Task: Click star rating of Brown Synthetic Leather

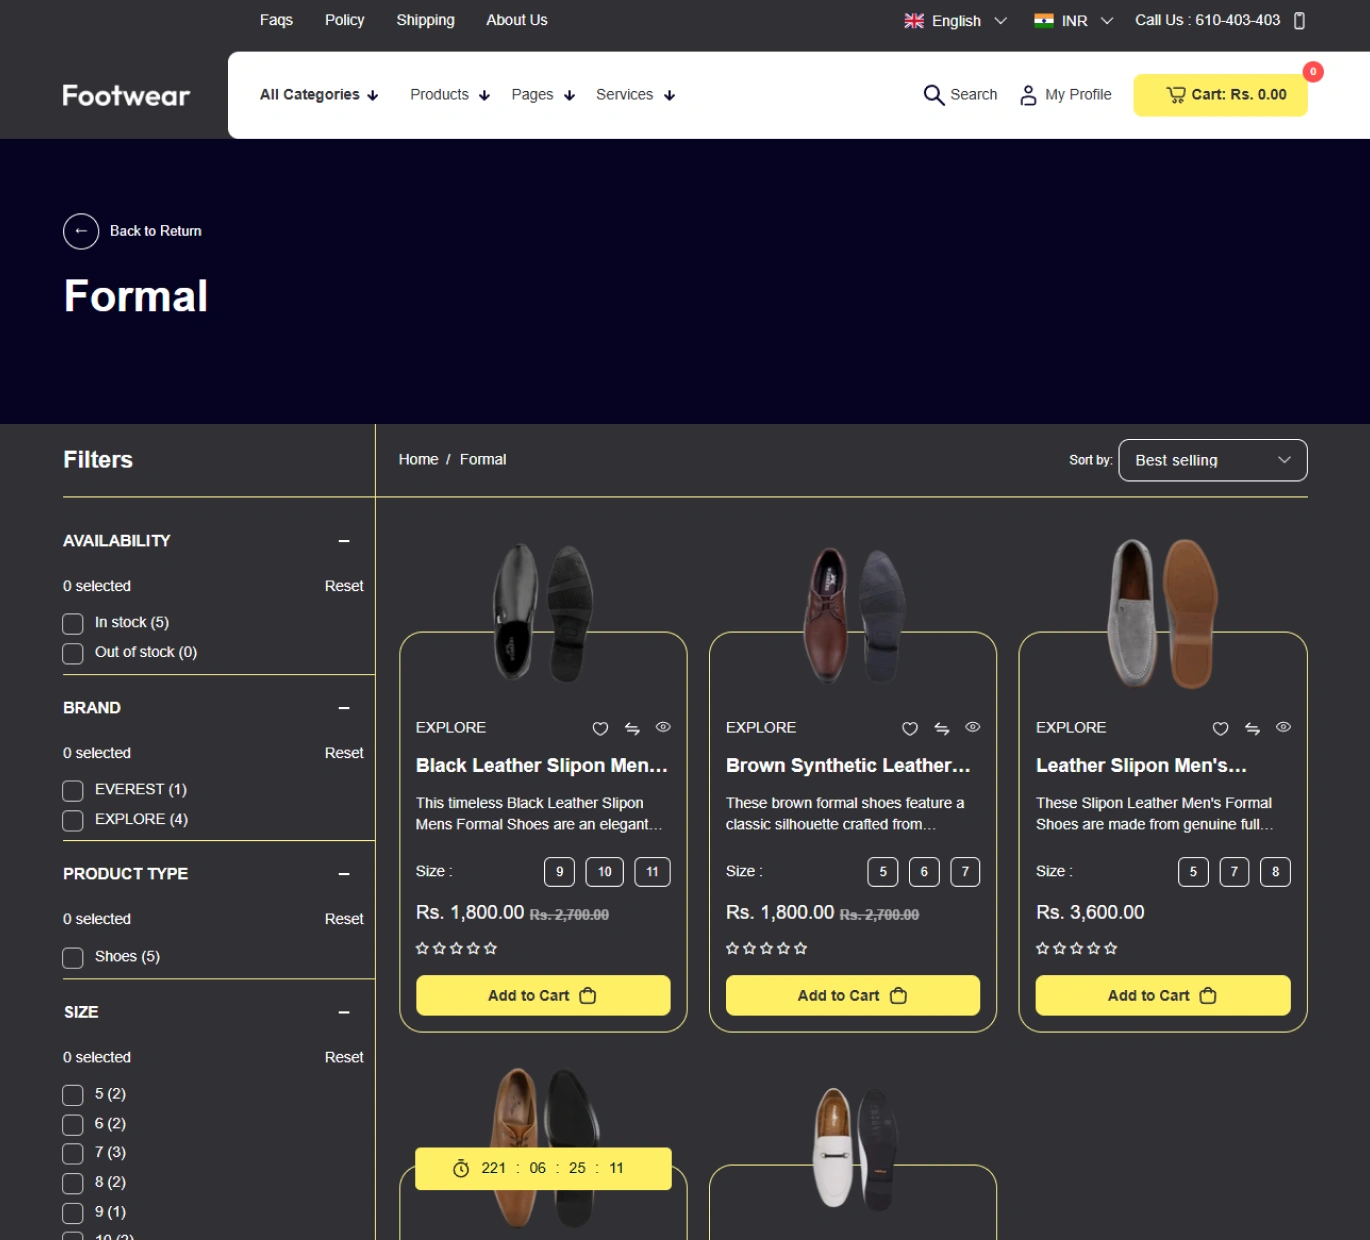Action: (766, 948)
